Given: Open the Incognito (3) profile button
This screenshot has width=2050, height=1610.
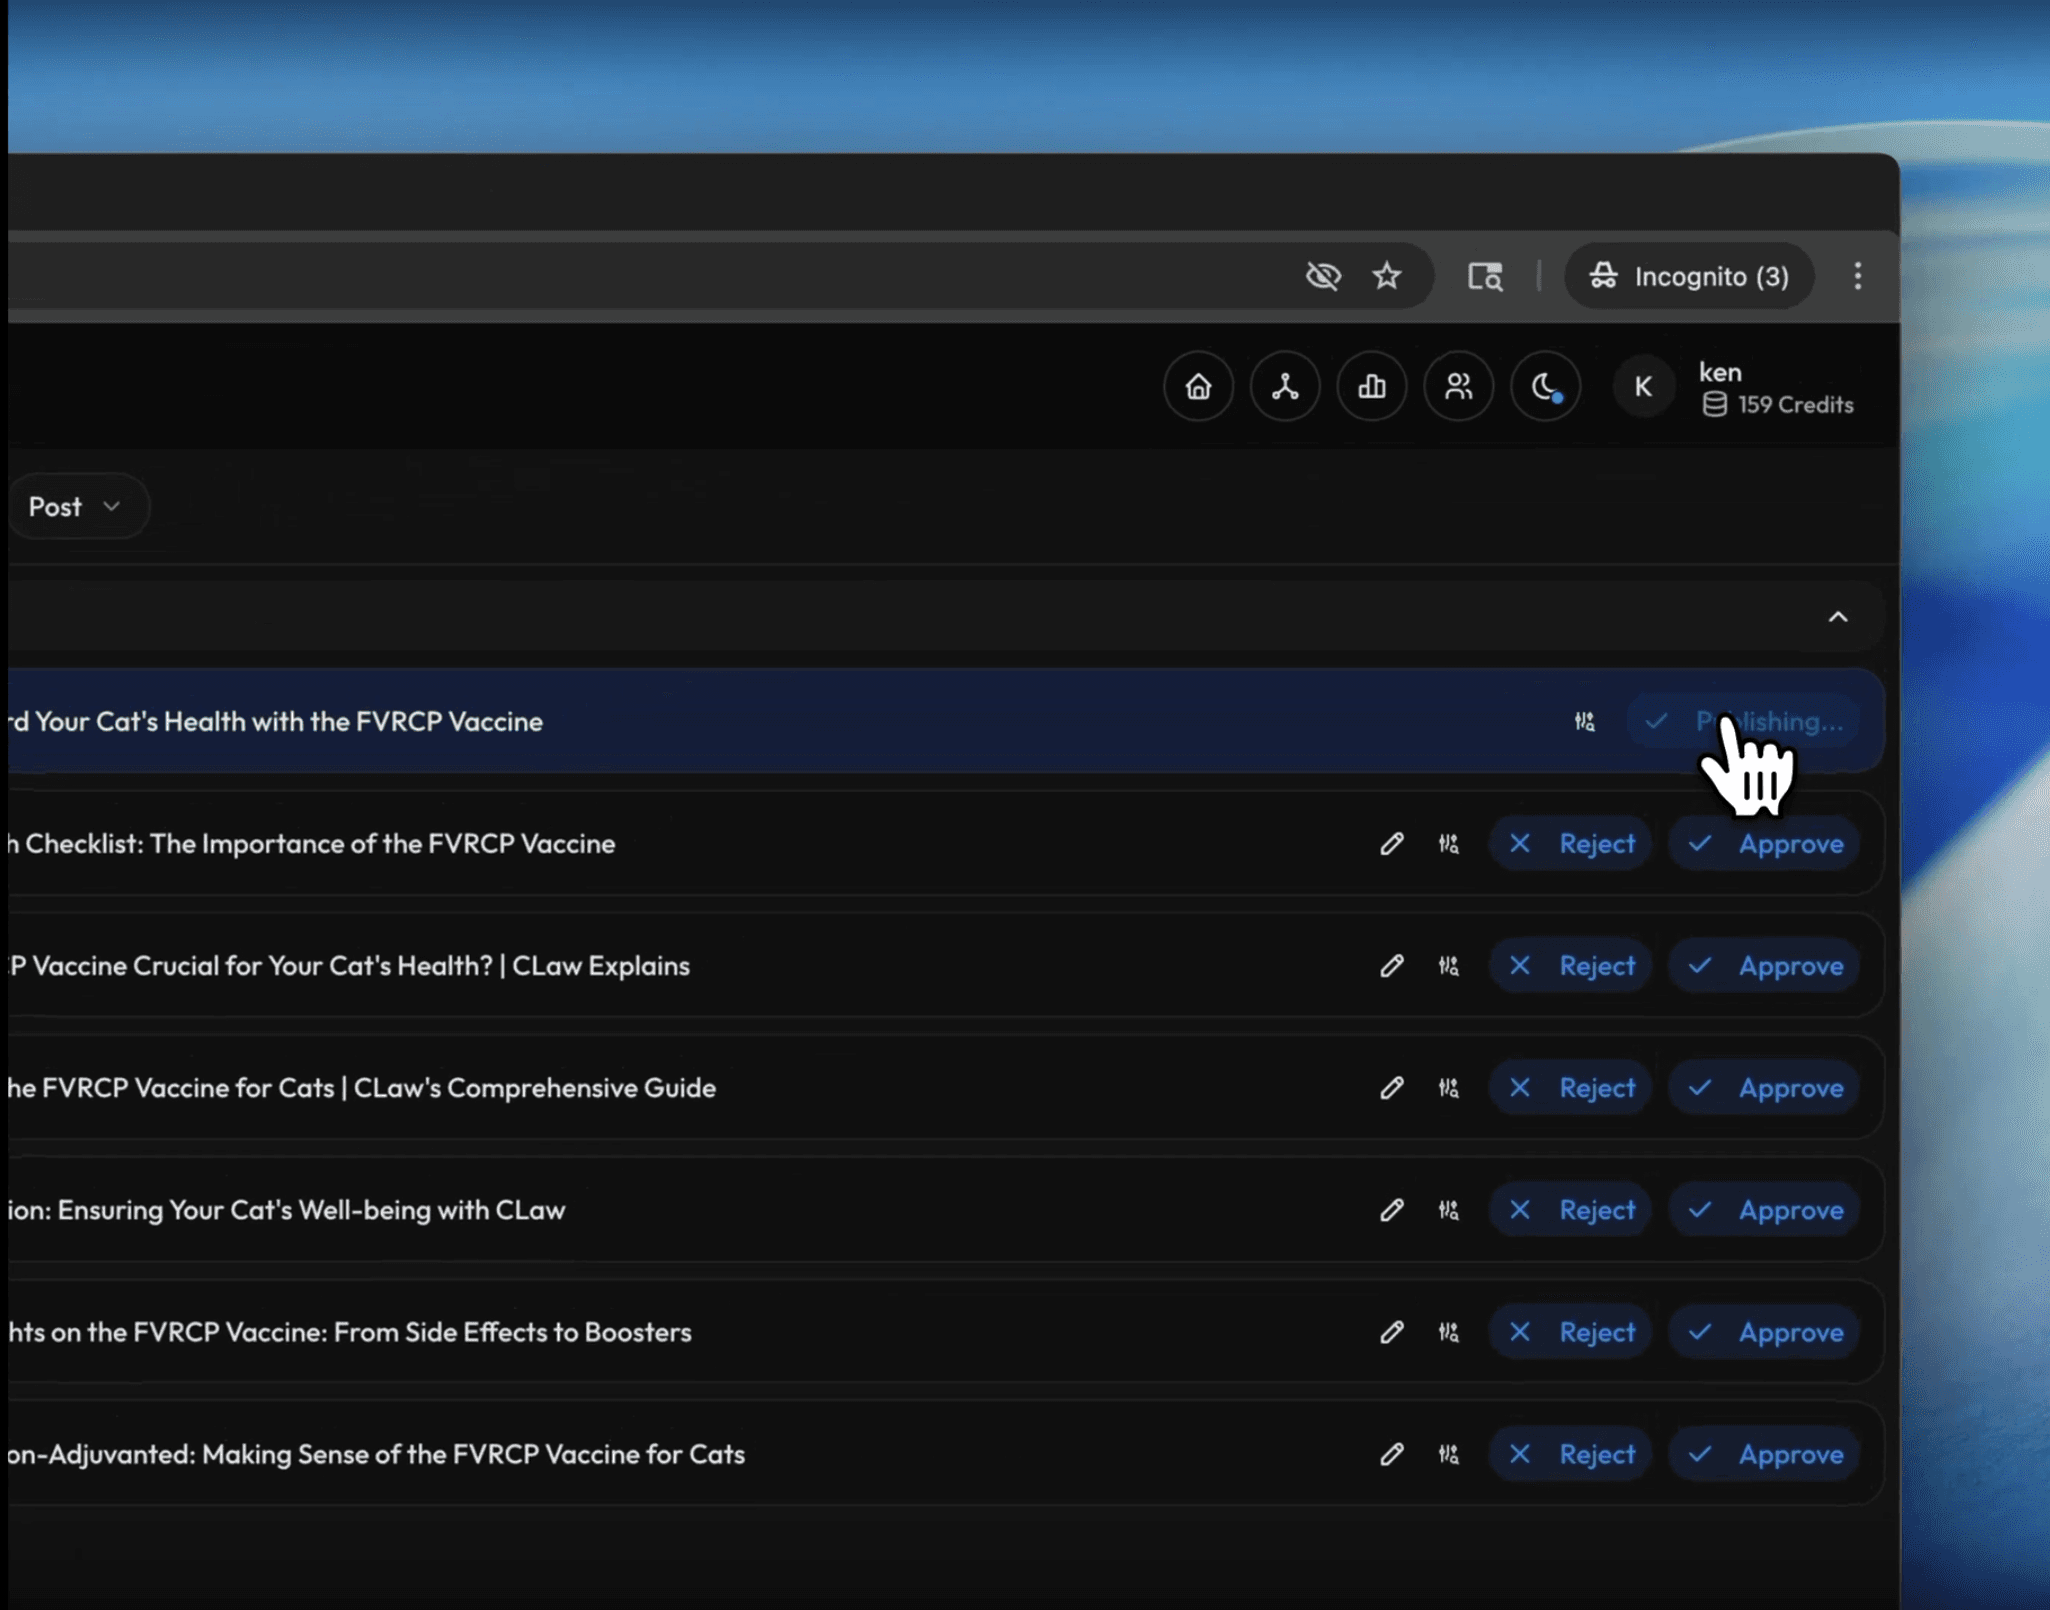Looking at the screenshot, I should (x=1689, y=276).
